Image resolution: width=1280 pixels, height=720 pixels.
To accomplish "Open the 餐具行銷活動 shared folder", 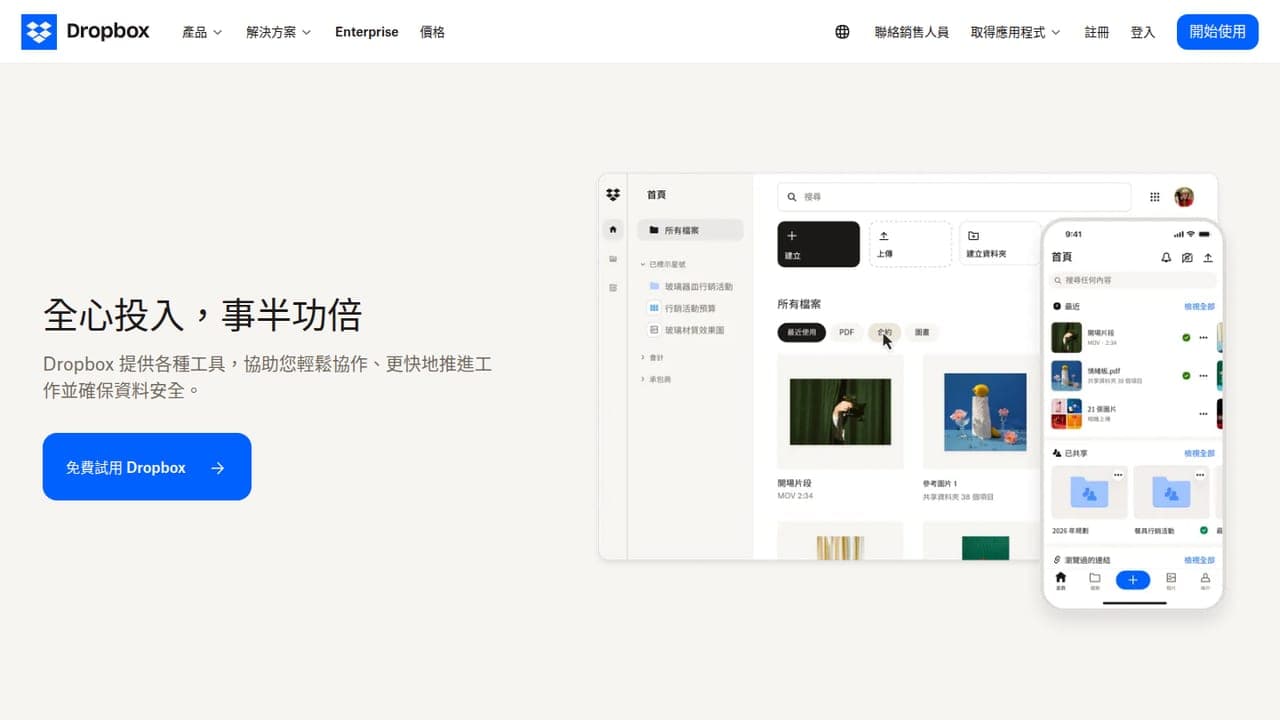I will pos(1171,492).
